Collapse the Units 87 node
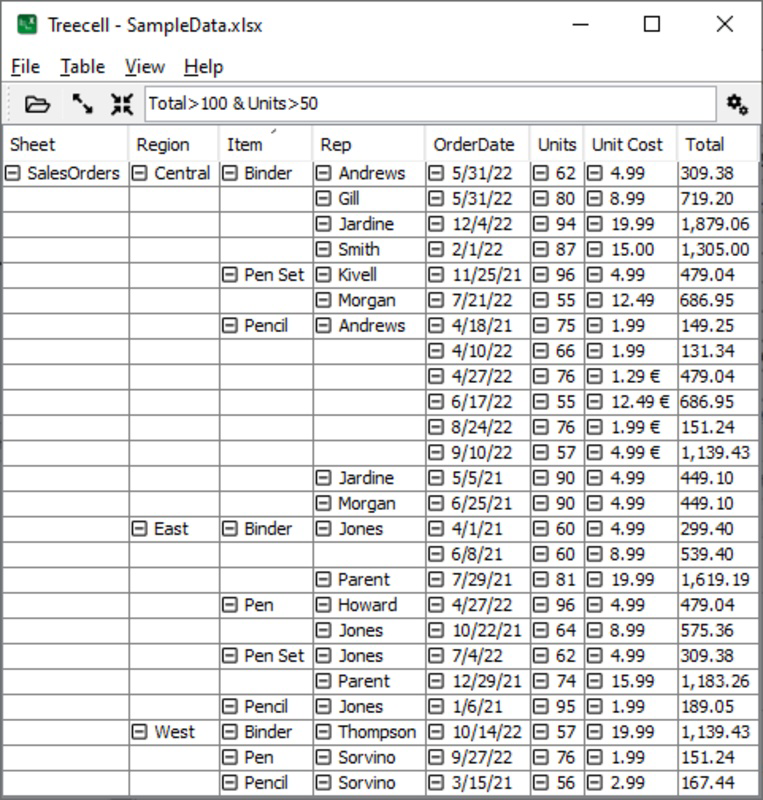This screenshot has width=763, height=800. tap(540, 249)
